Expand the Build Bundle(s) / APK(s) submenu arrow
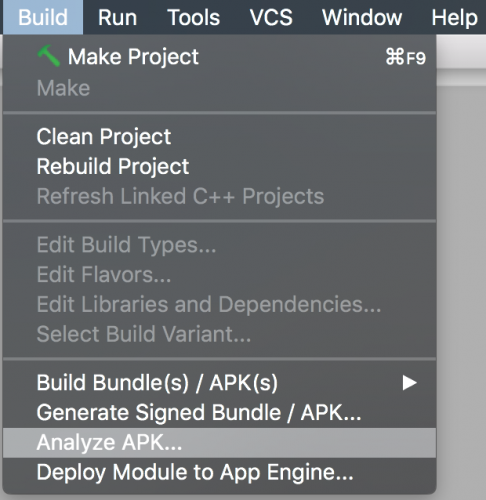The height and width of the screenshot is (500, 486). coord(409,383)
